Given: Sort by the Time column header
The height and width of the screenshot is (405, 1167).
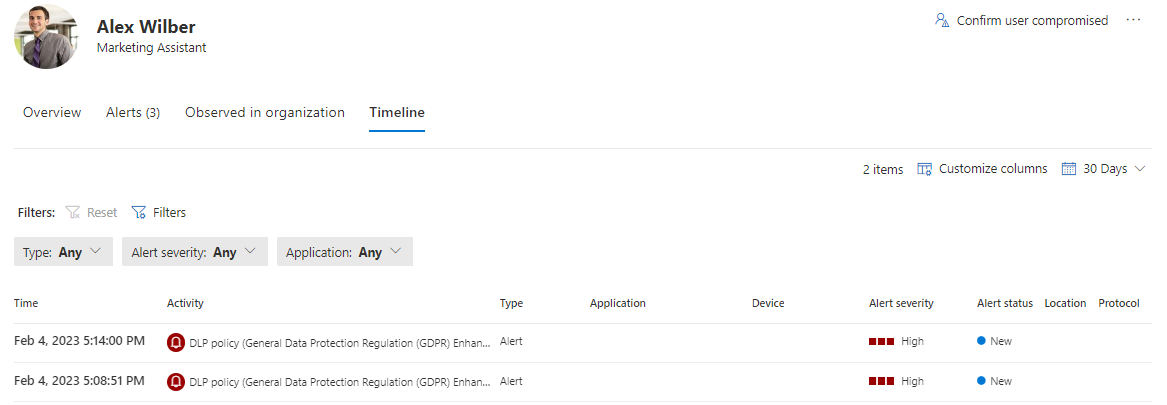Looking at the screenshot, I should tap(26, 303).
